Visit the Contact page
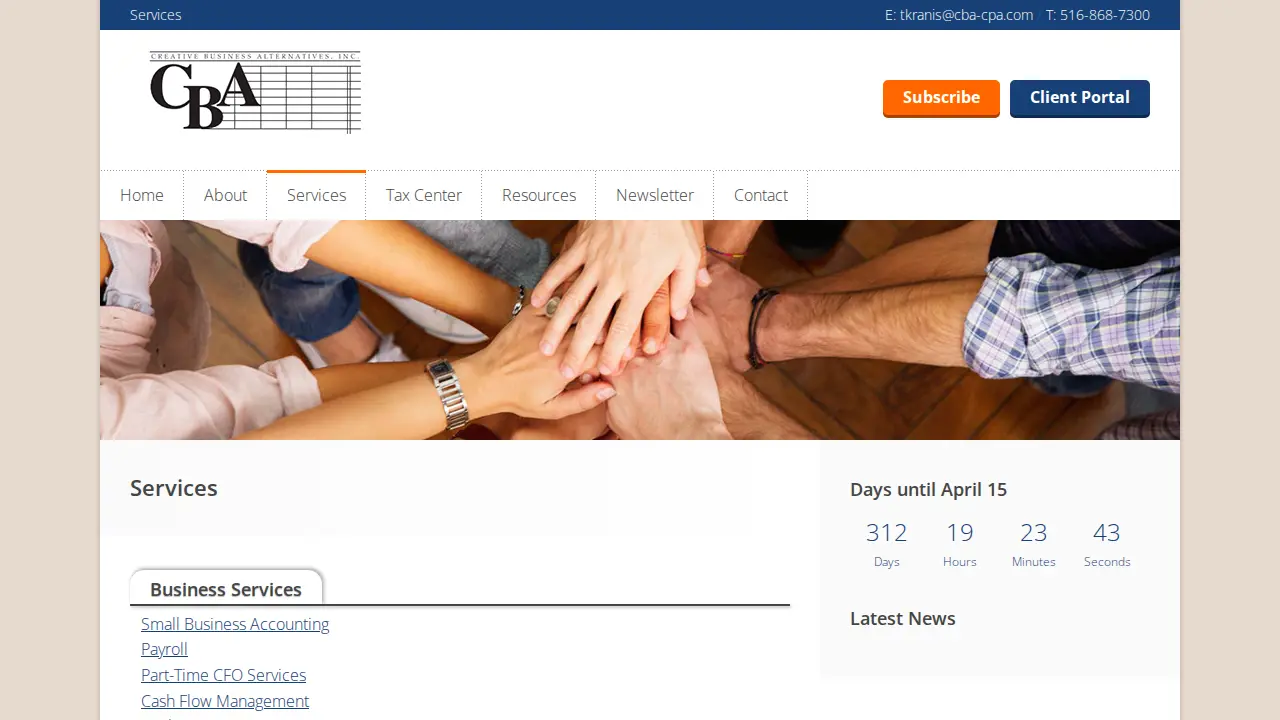This screenshot has height=720, width=1280. coord(761,195)
